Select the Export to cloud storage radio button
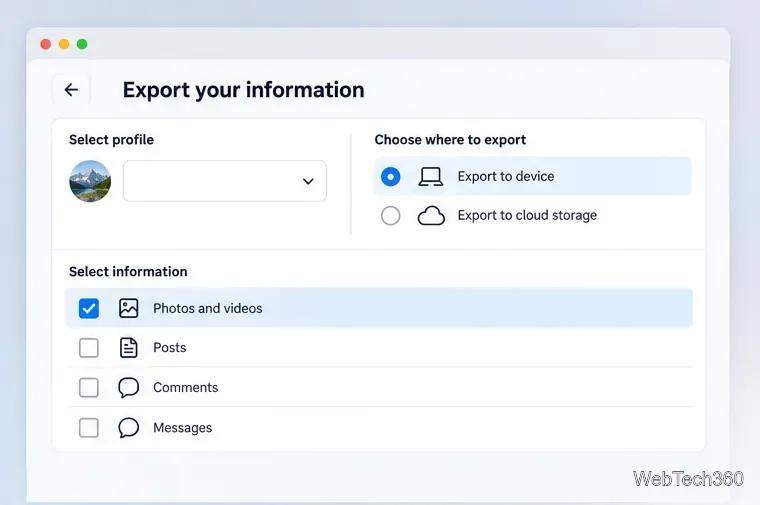 click(391, 216)
